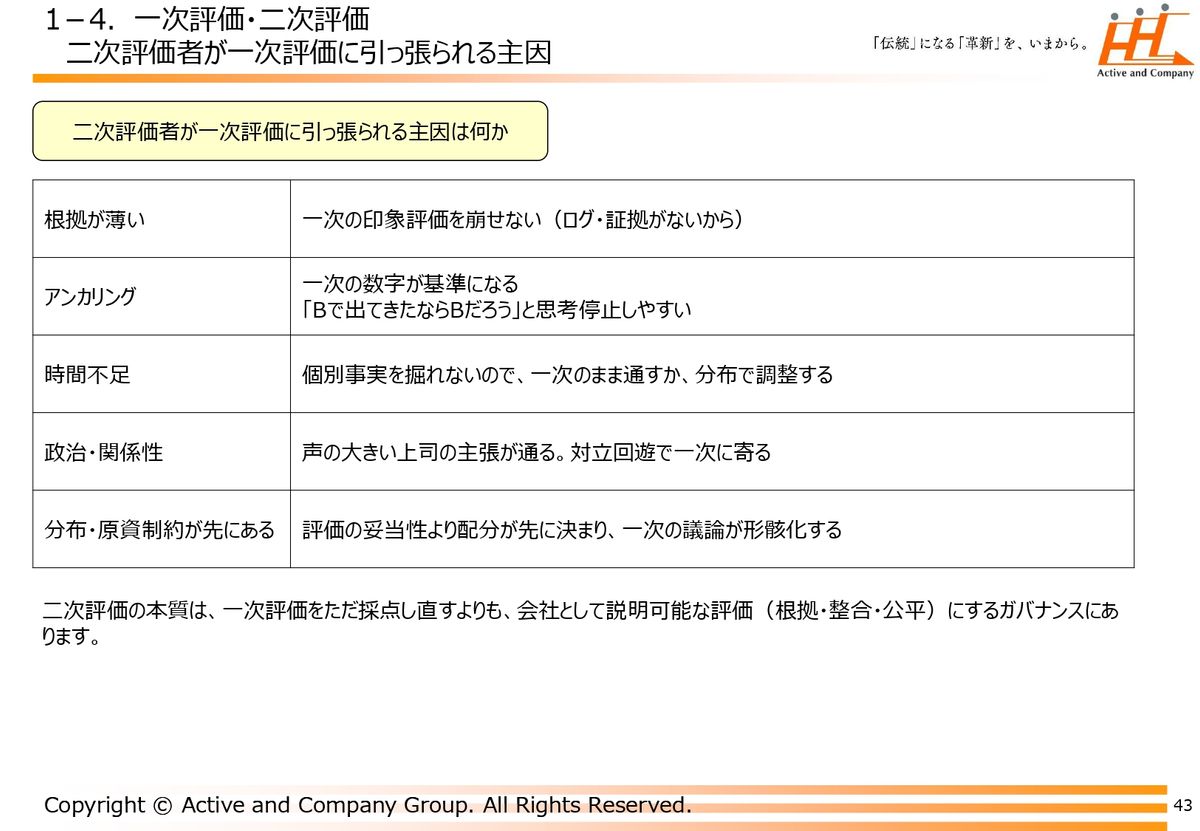The image size is (1200, 831).
Task: Select the '評価の妥当性より配分が先に決まり' text
Action: click(572, 530)
